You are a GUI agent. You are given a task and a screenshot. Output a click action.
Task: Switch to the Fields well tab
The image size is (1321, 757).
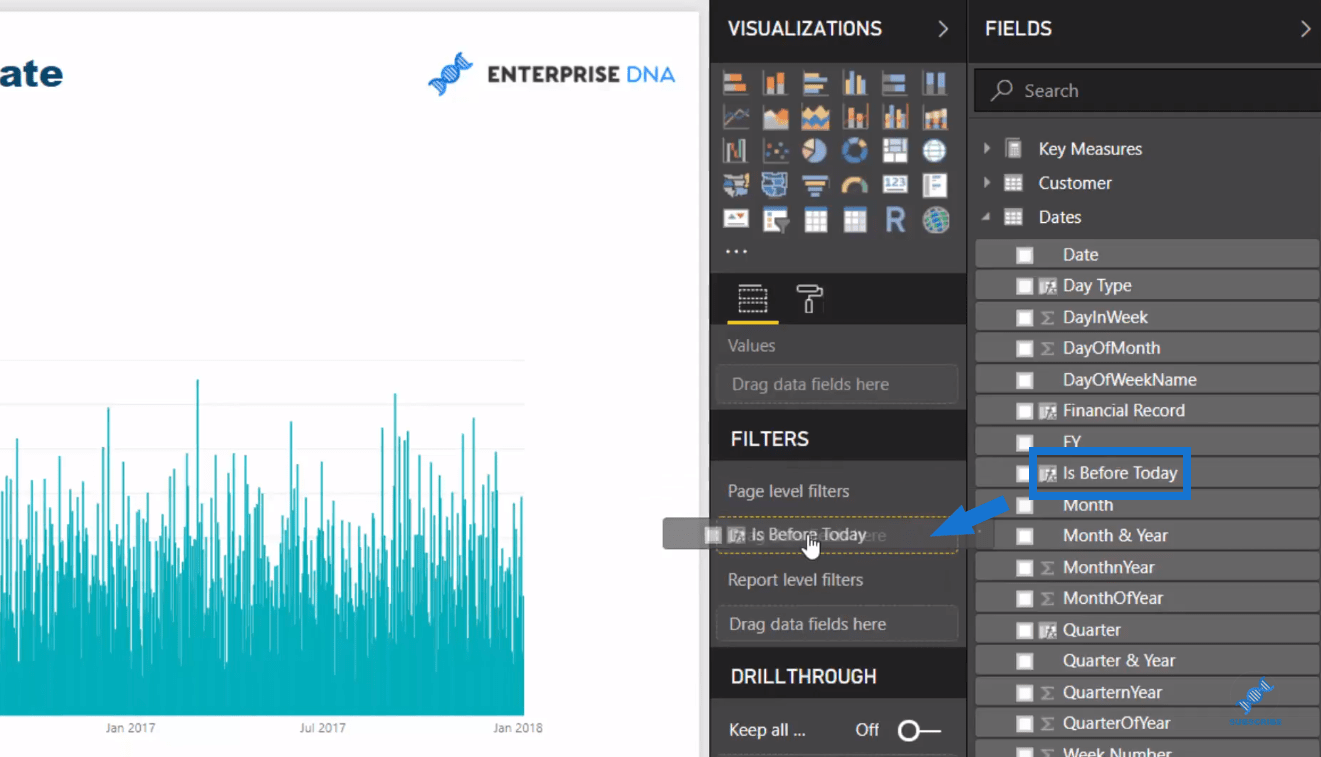click(752, 298)
